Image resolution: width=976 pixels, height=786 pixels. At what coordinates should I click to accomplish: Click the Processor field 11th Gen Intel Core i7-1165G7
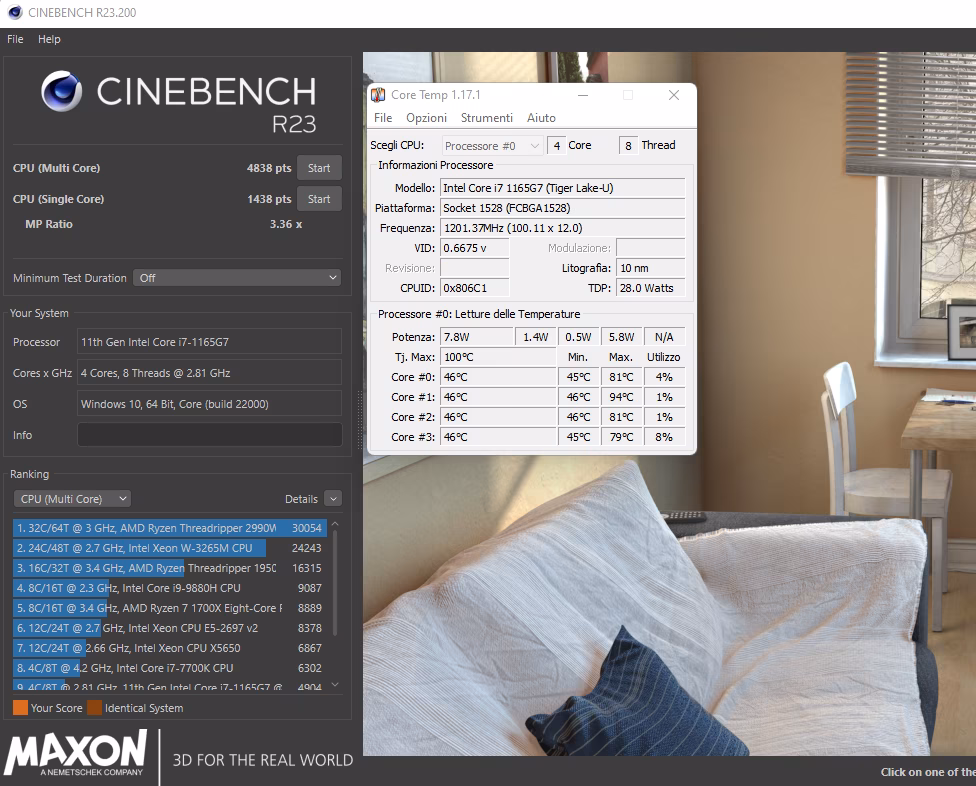tap(209, 342)
